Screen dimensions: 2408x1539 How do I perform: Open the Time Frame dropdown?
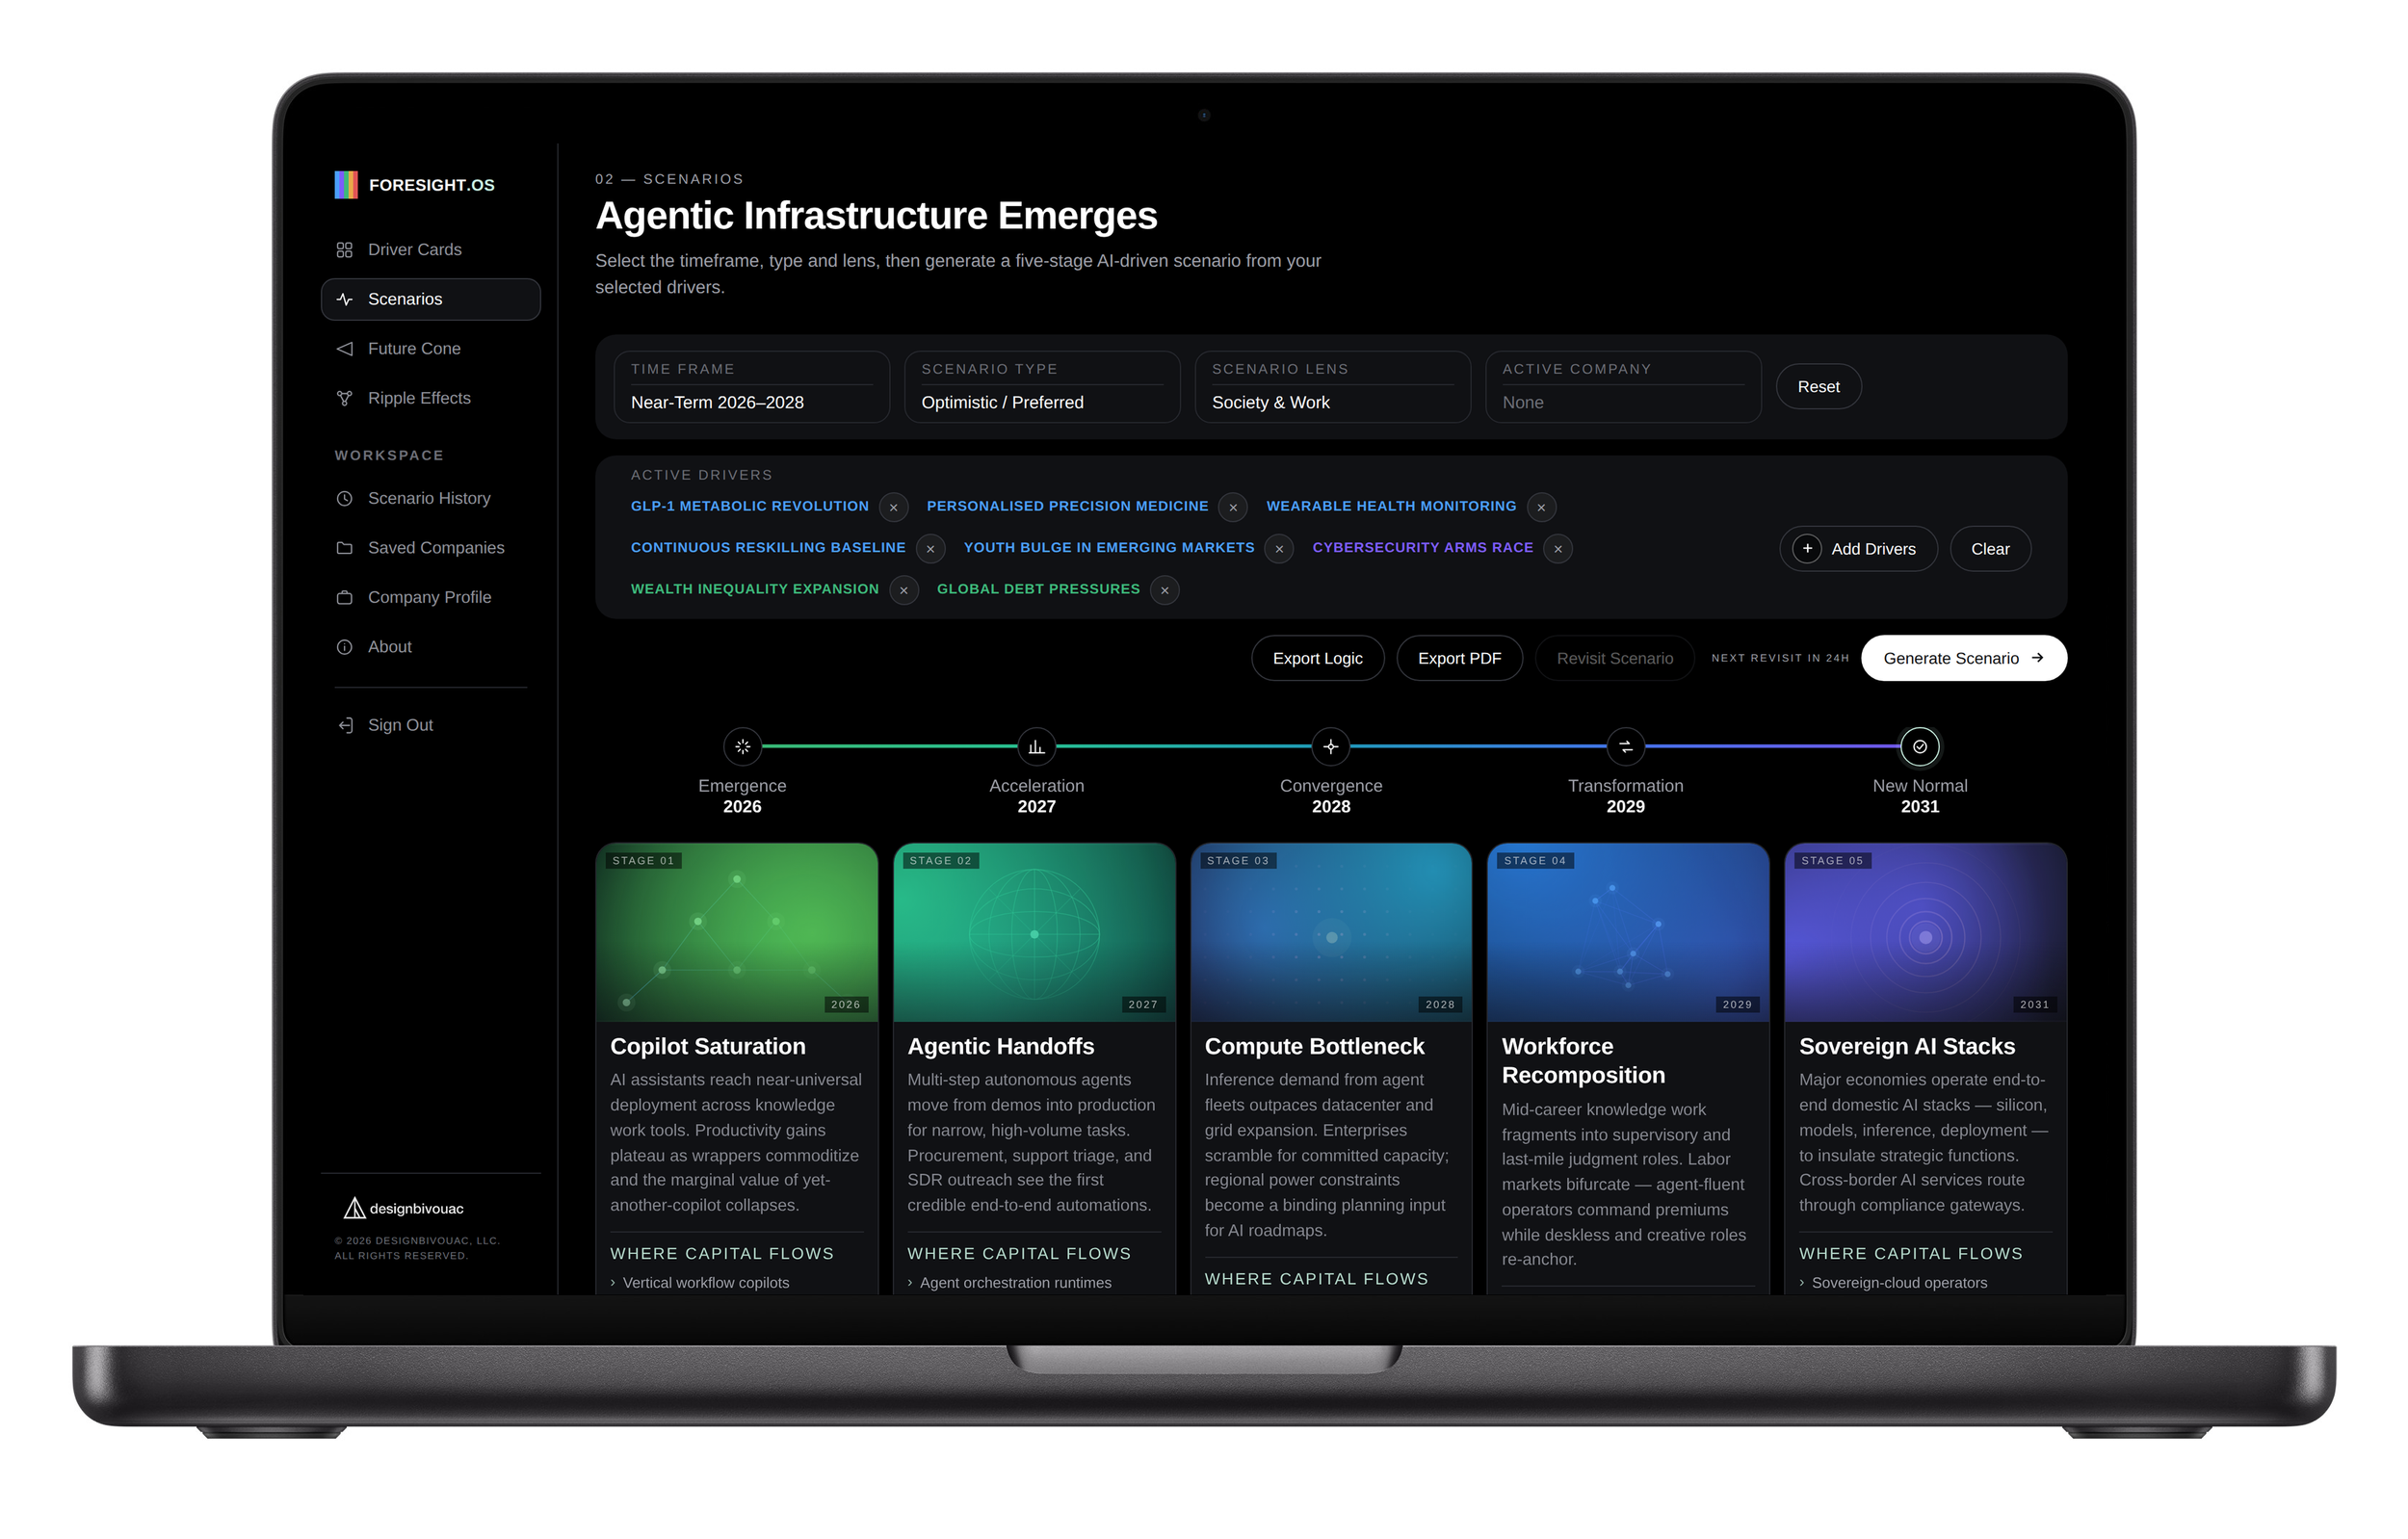point(752,387)
